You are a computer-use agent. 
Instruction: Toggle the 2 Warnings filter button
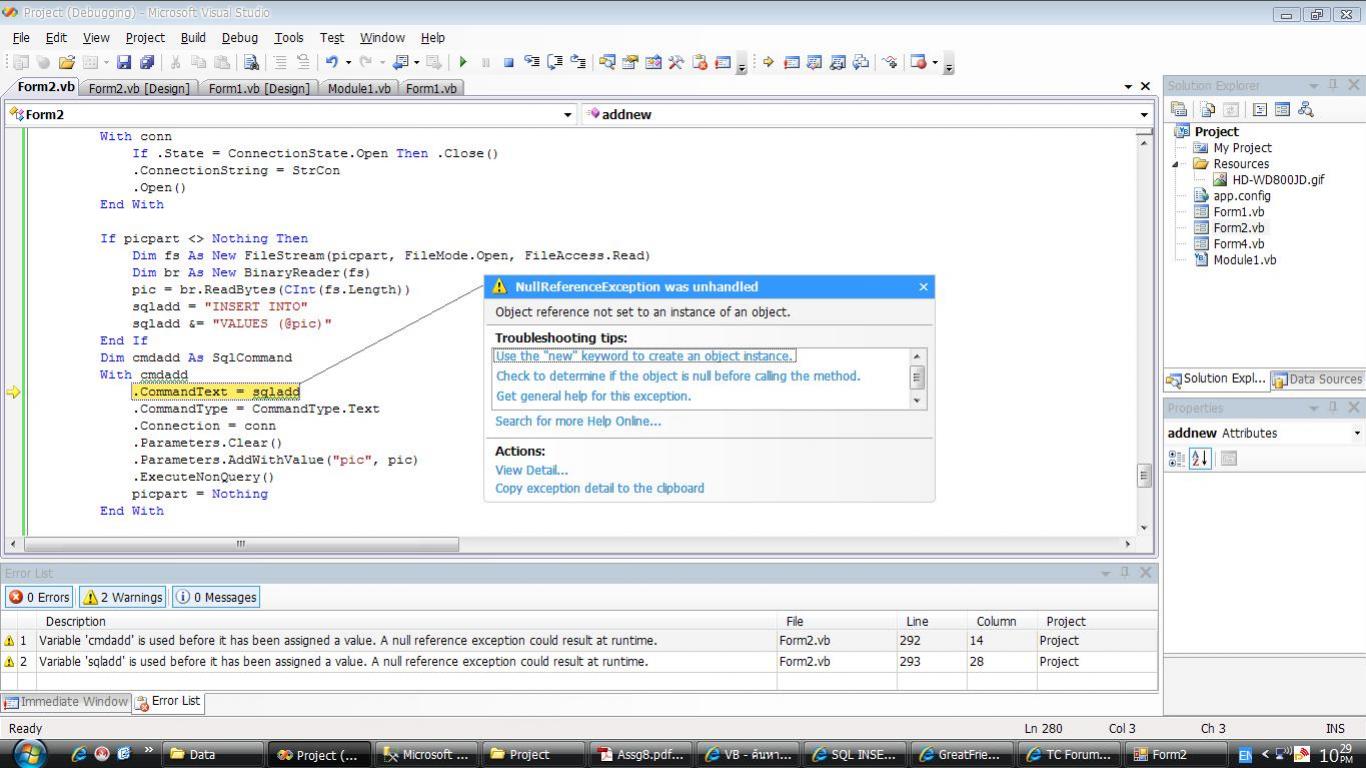124,597
